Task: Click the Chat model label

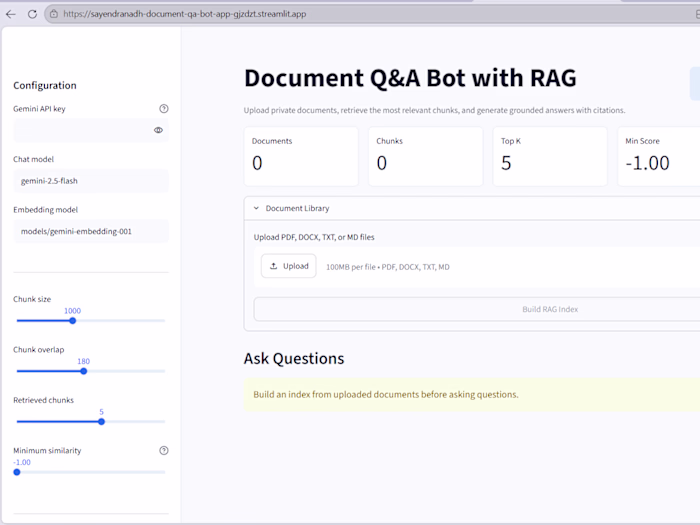Action: click(x=33, y=159)
